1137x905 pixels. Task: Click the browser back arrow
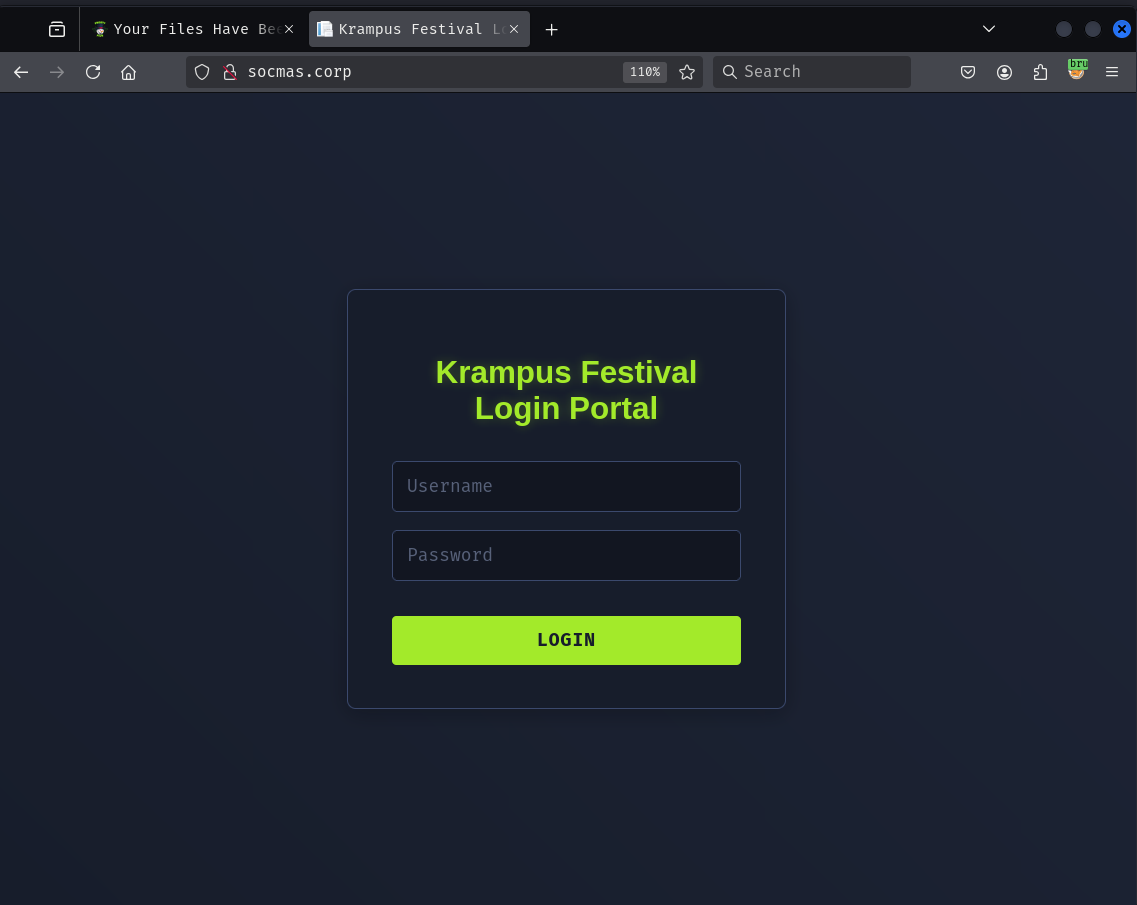21,72
